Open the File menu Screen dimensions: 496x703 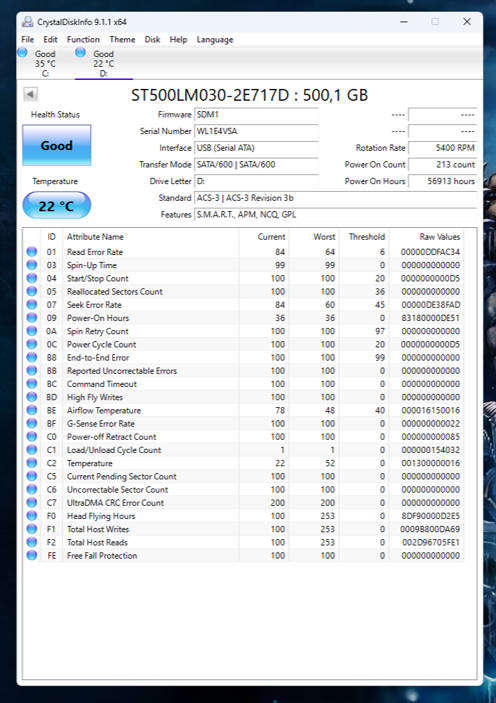point(27,39)
